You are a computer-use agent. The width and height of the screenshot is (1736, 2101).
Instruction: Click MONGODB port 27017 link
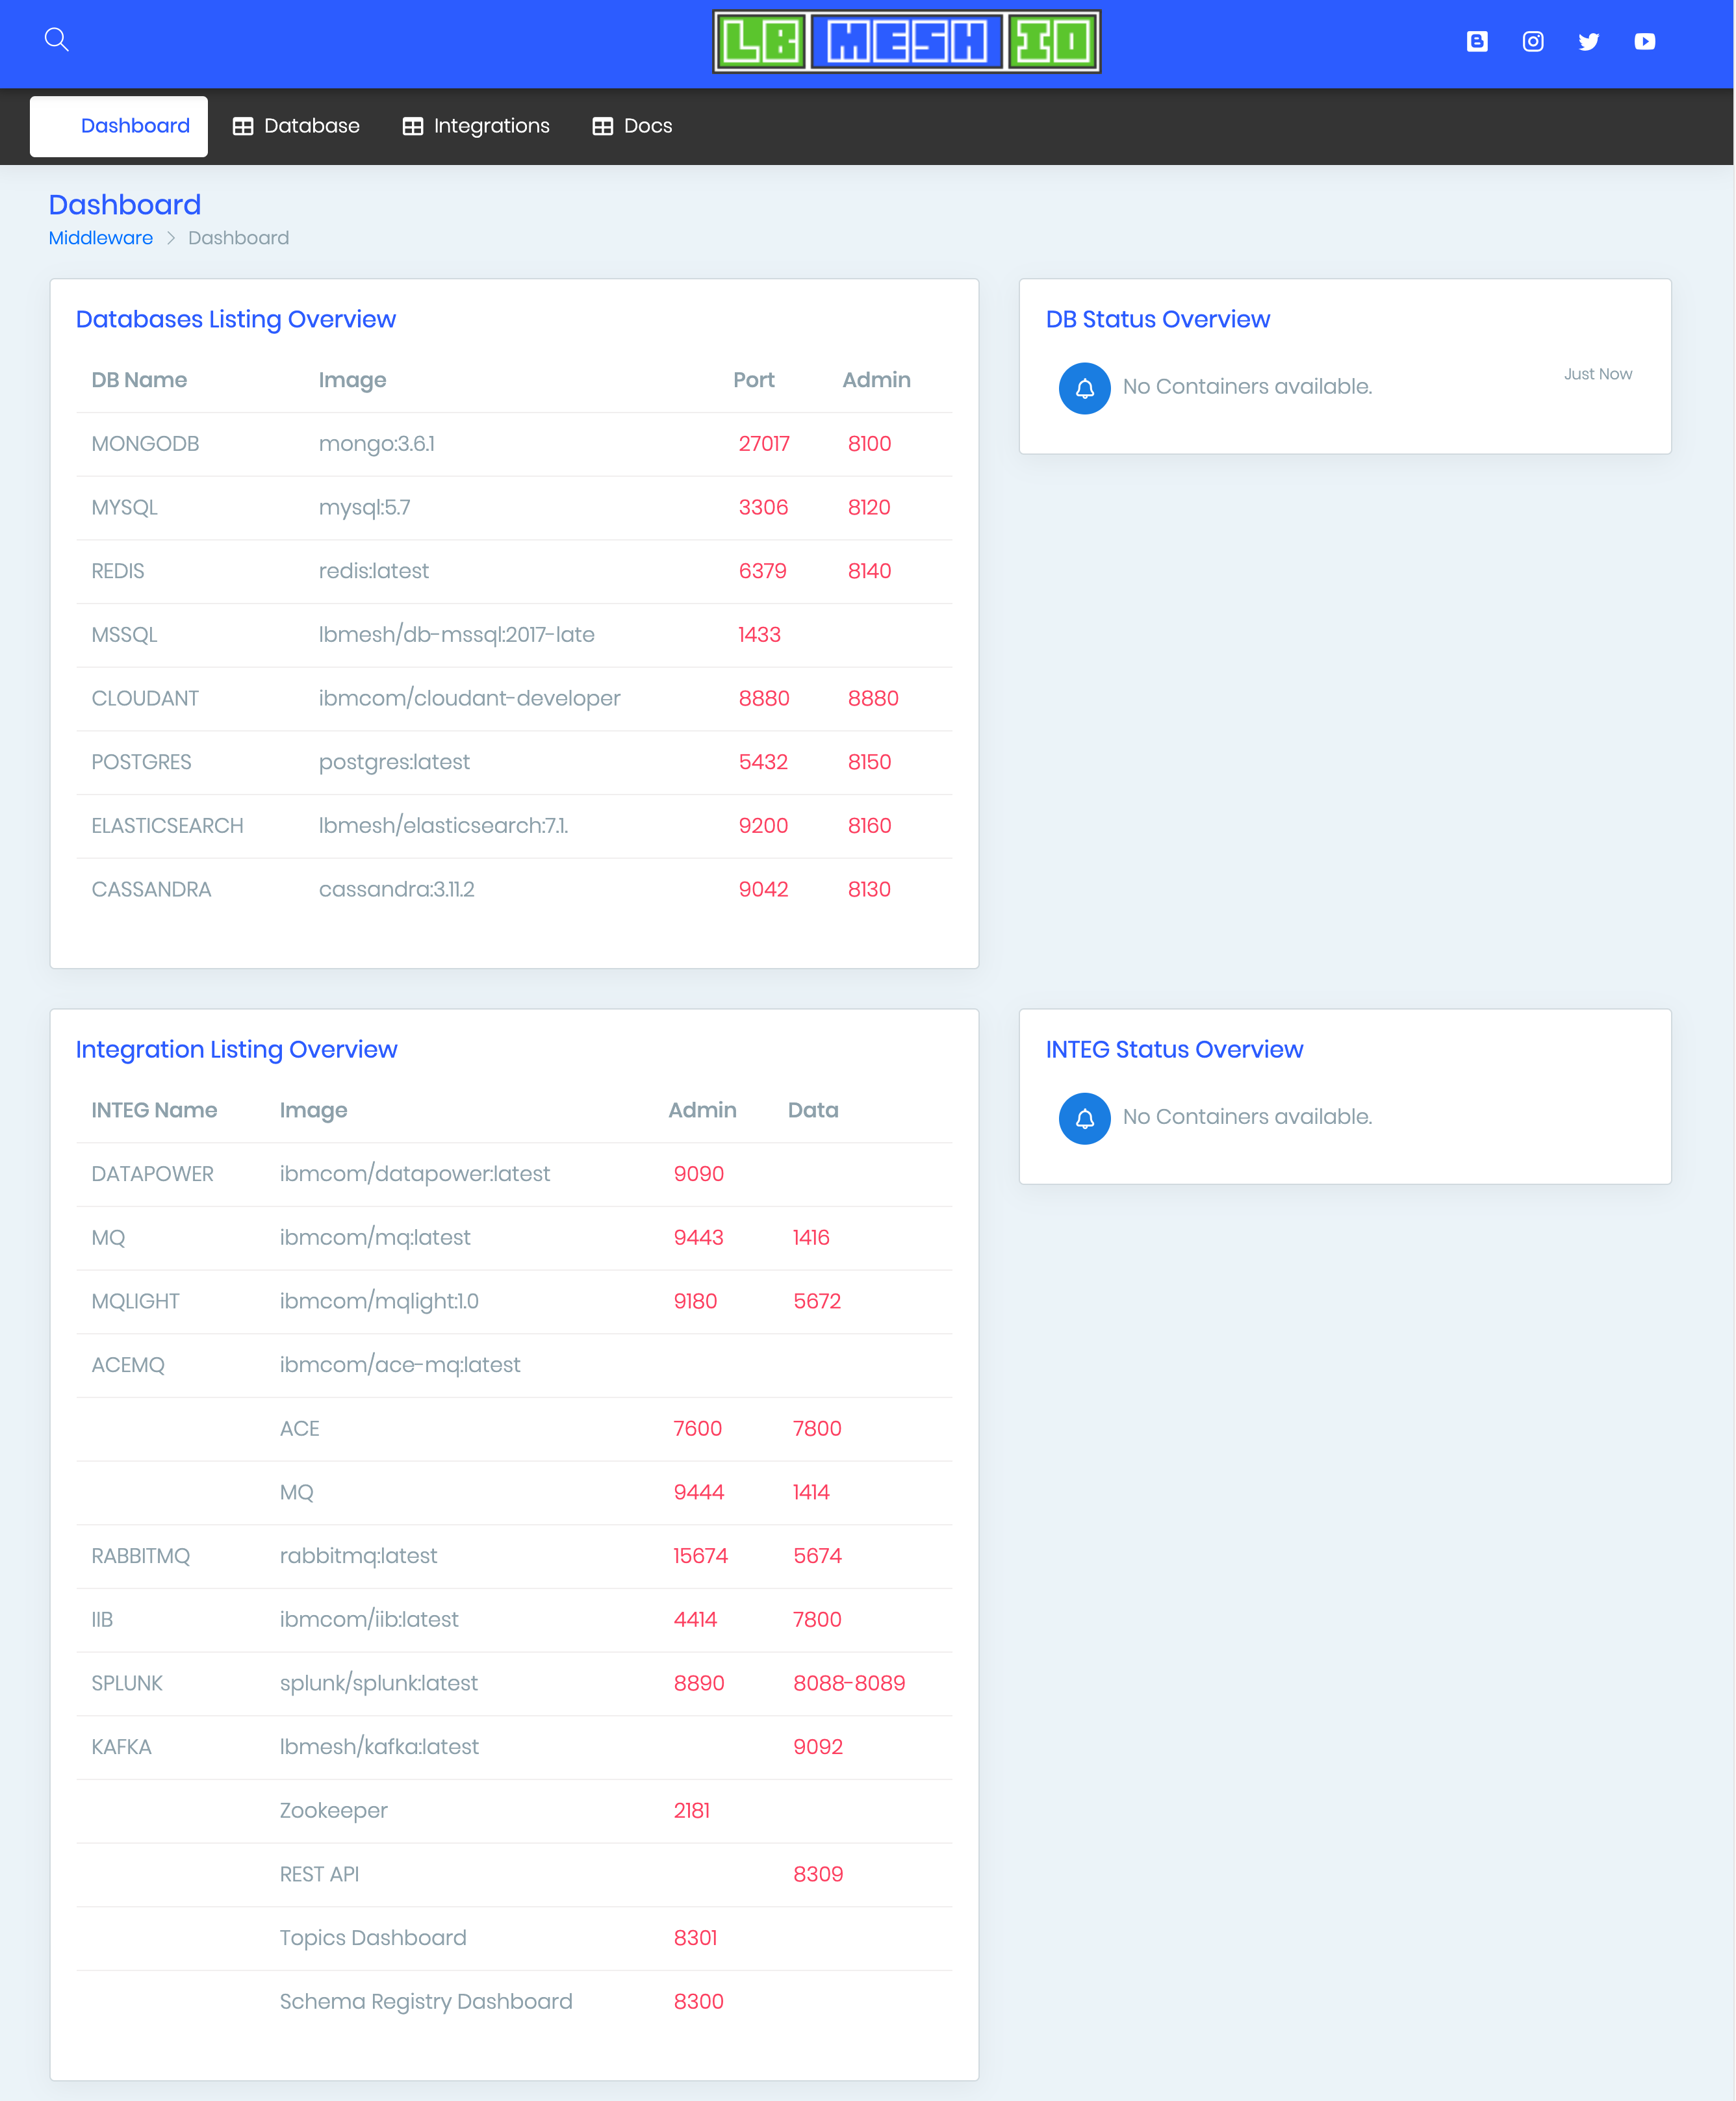(764, 443)
